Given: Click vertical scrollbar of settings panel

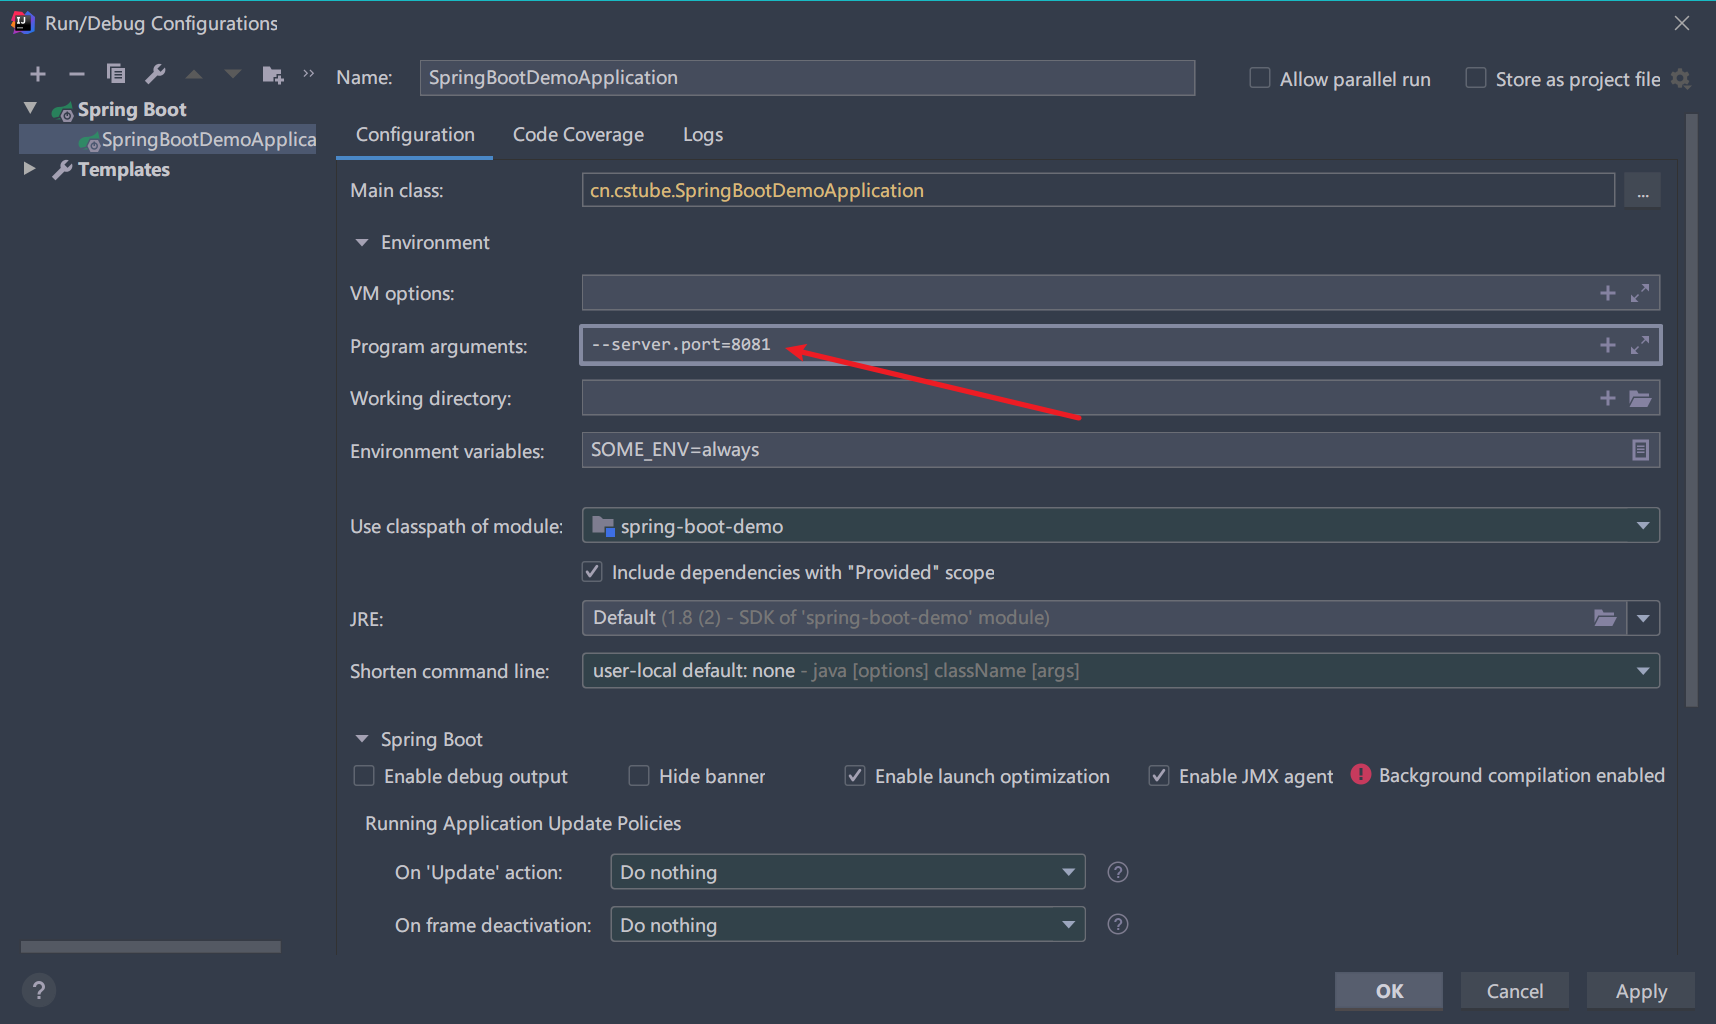Looking at the screenshot, I should (1691, 410).
